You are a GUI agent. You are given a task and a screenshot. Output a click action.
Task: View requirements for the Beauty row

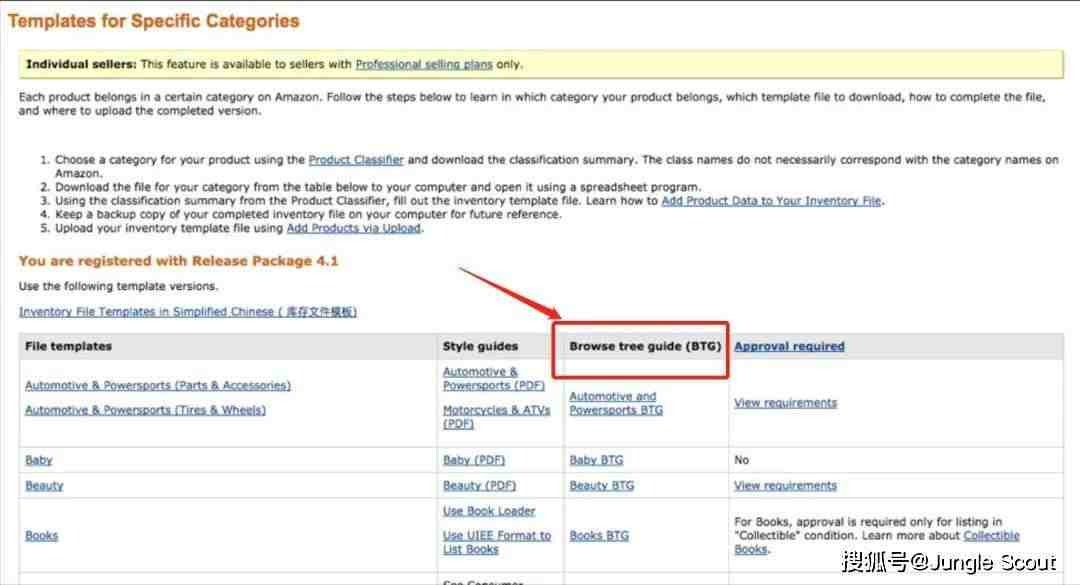[785, 486]
